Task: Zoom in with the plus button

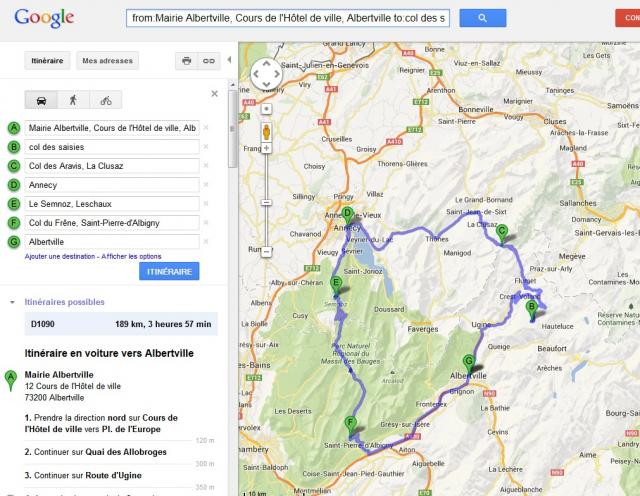Action: click(x=266, y=148)
